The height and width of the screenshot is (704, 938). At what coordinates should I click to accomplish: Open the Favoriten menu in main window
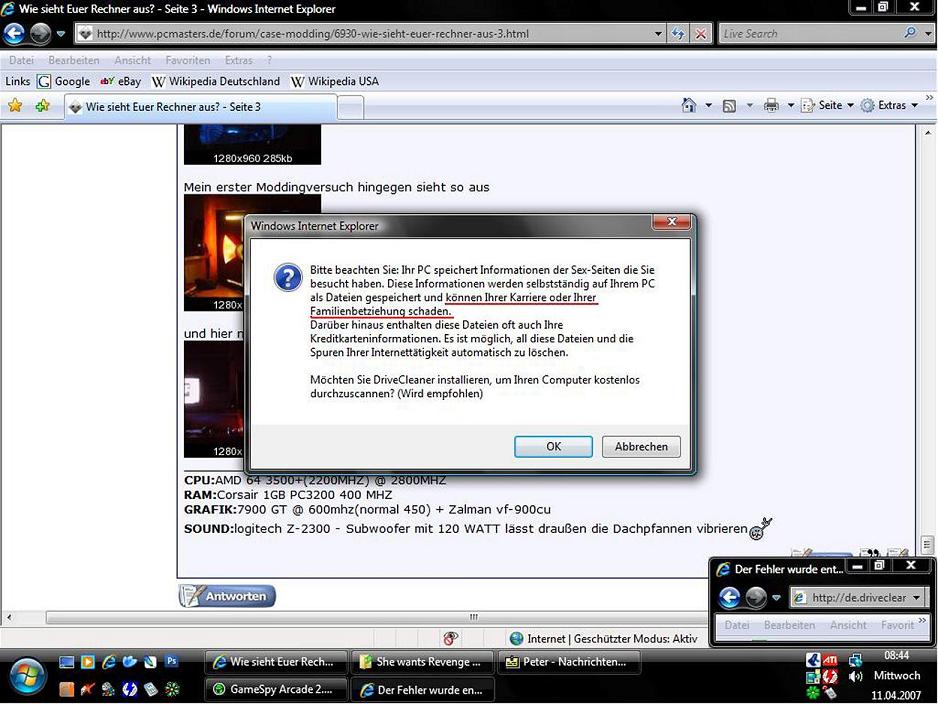click(188, 60)
